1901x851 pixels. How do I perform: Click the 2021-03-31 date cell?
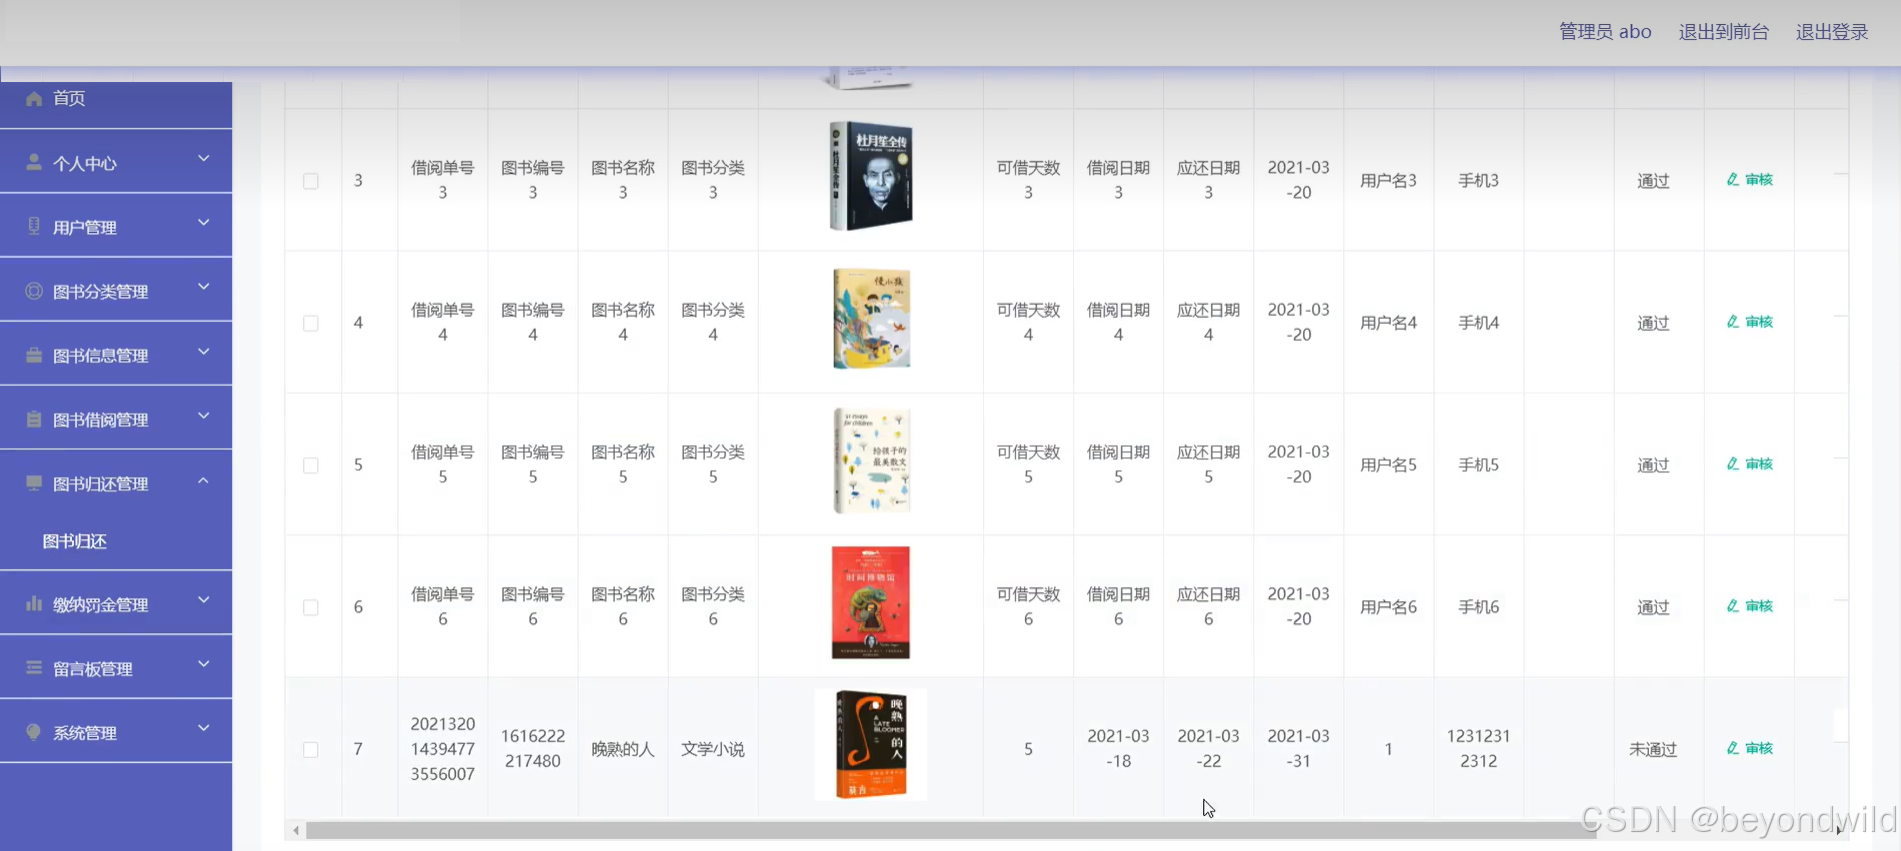pos(1298,748)
